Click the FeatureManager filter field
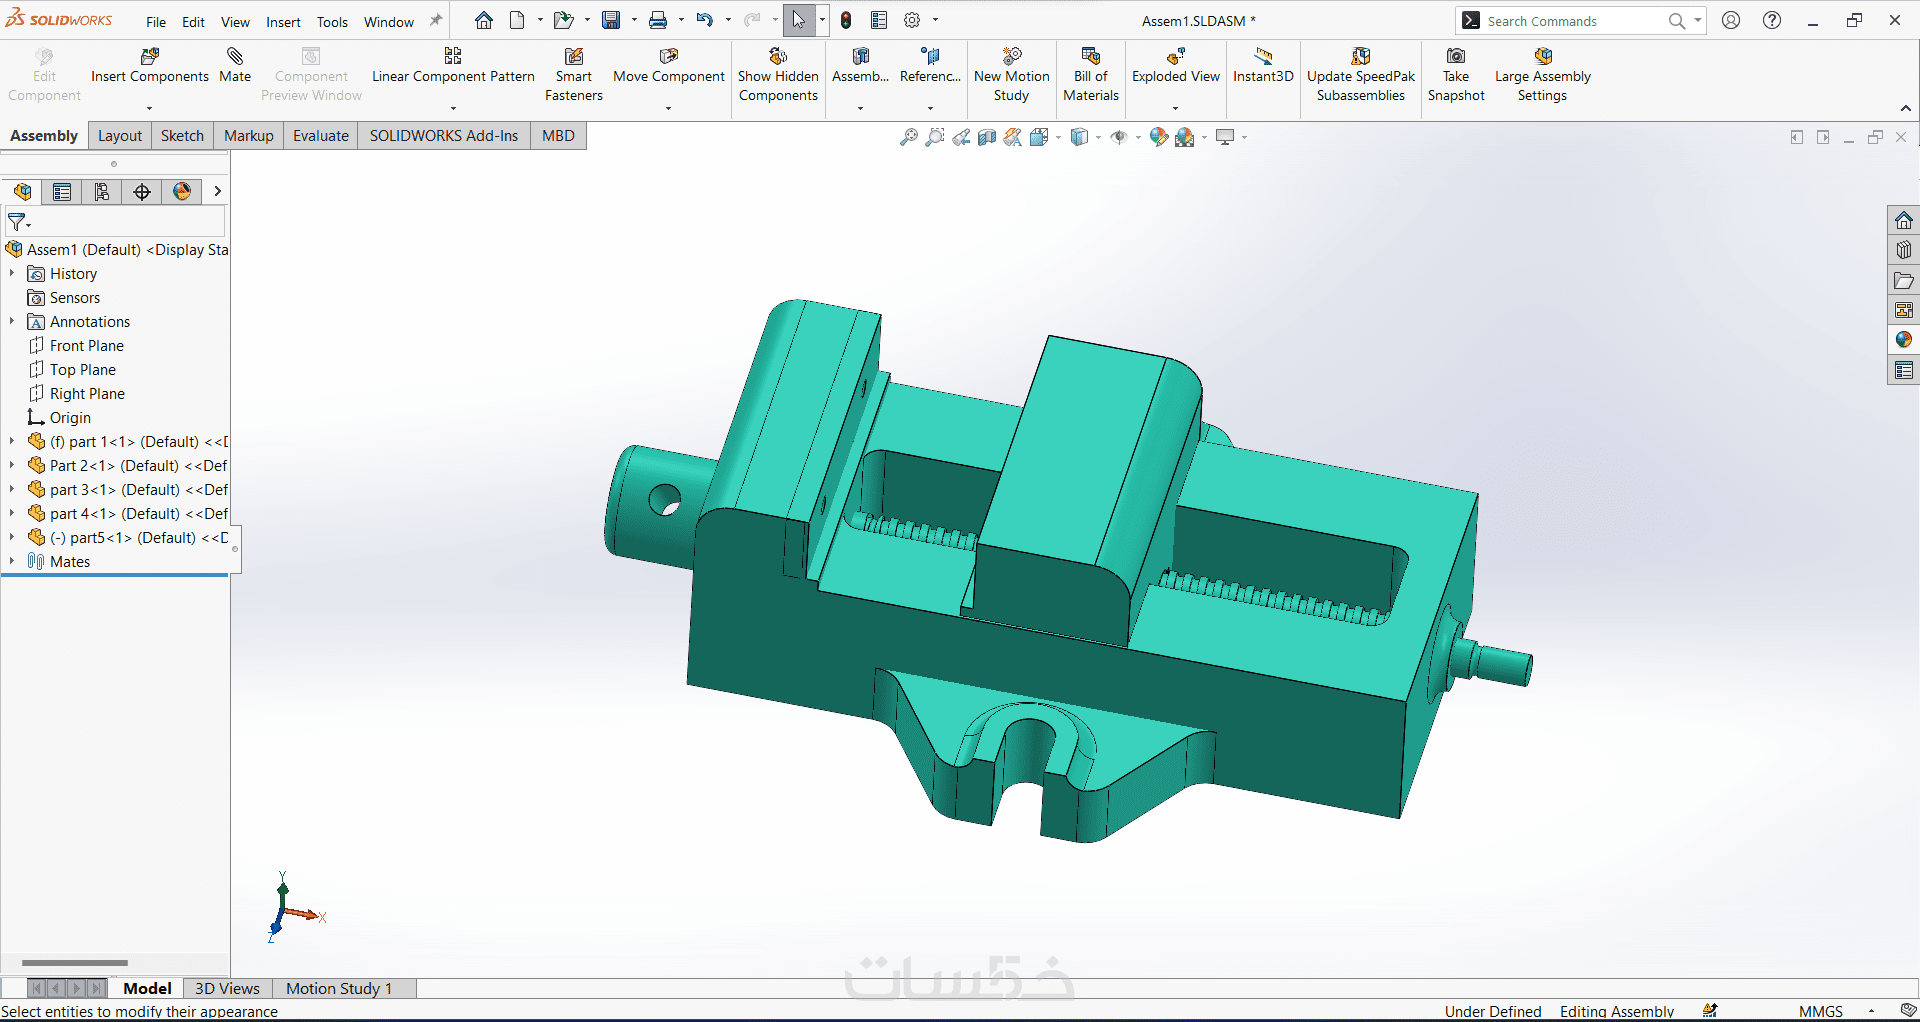Viewport: 1920px width, 1022px height. 115,221
